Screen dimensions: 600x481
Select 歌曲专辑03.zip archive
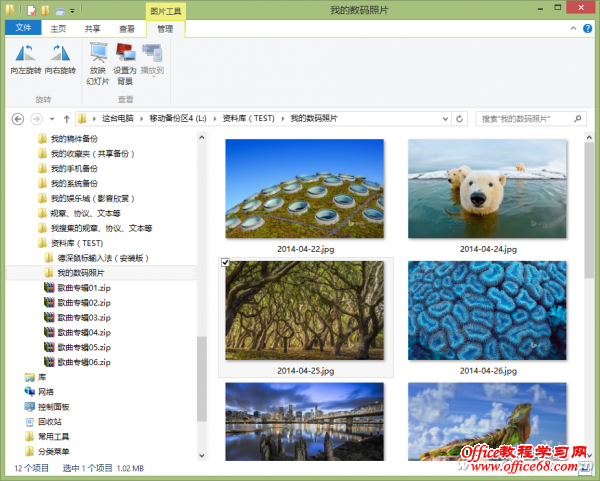coord(78,318)
